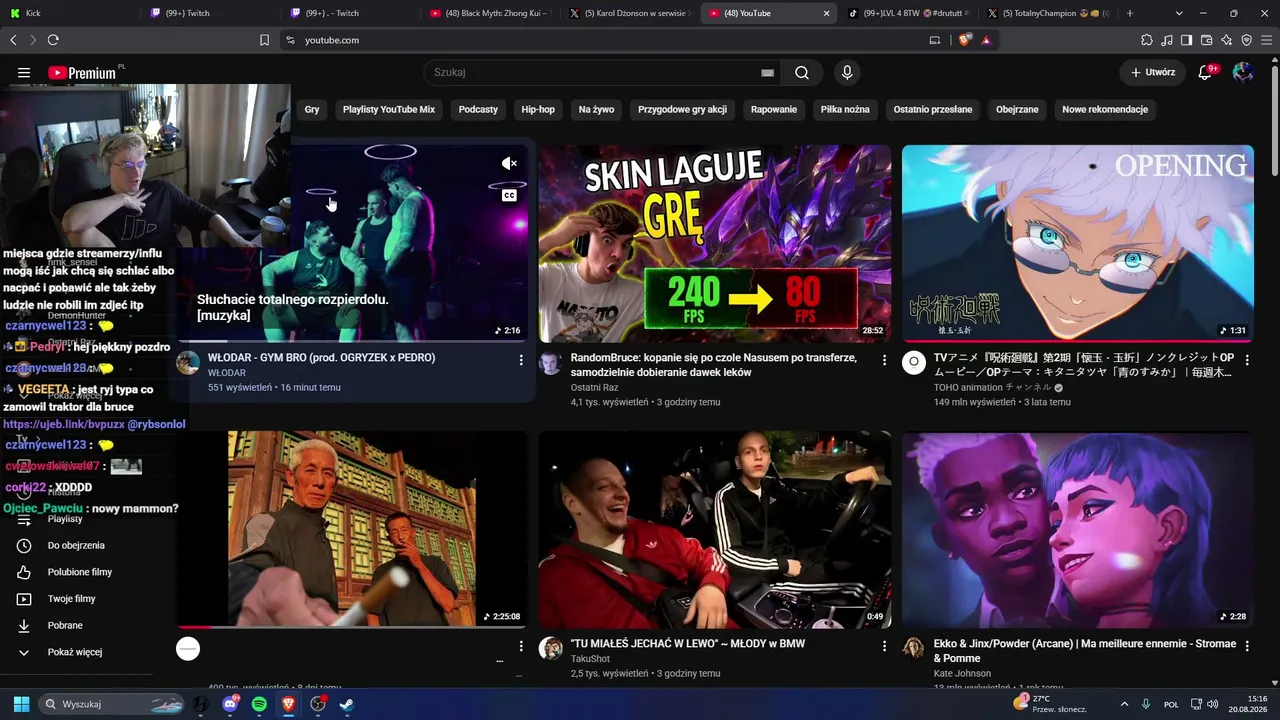Open the Brave Wallet icon

(1207, 40)
